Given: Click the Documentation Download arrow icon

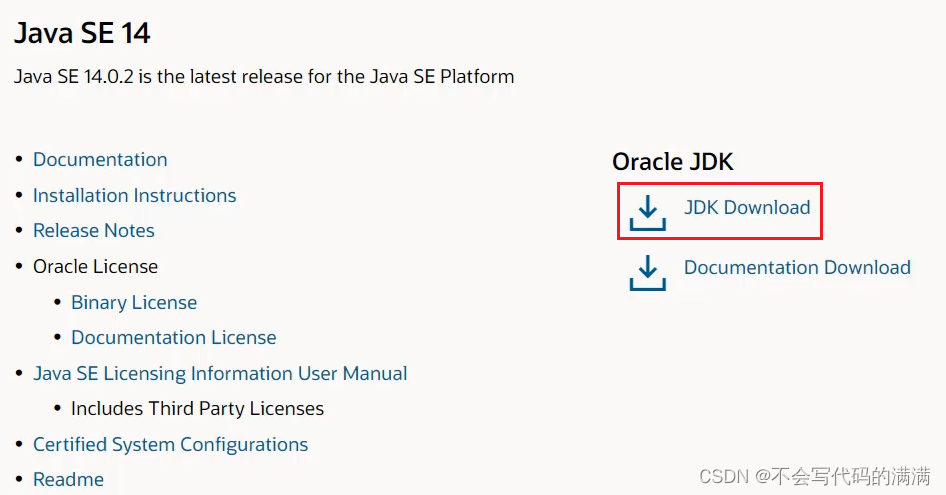Looking at the screenshot, I should tap(647, 273).
